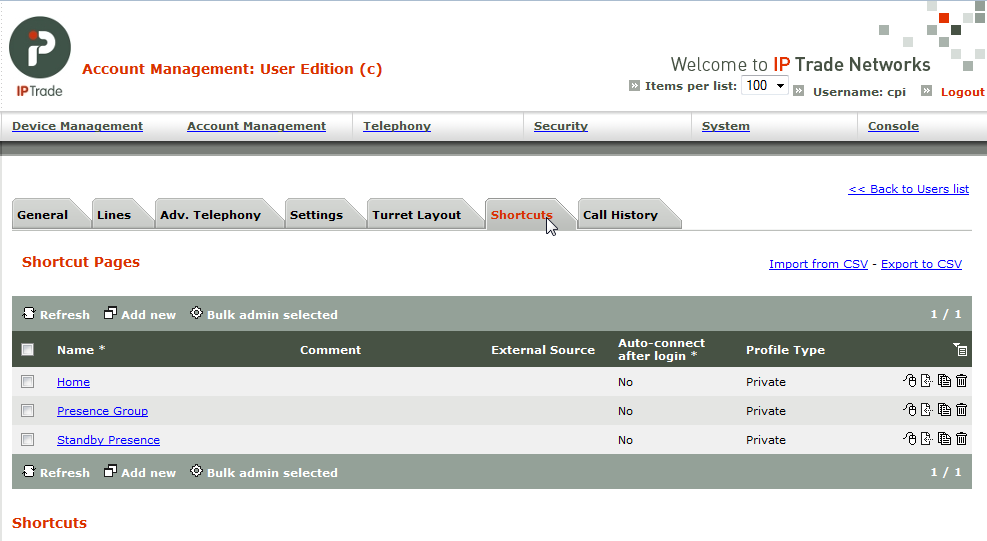Screen dimensions: 987x541
Task: Go back to Users list
Action: [908, 189]
